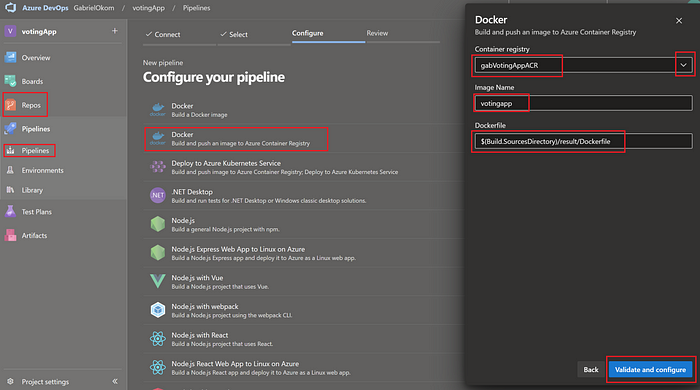Expand the Container registry dropdown arrow
This screenshot has height=390, width=700.
pyautogui.click(x=683, y=65)
